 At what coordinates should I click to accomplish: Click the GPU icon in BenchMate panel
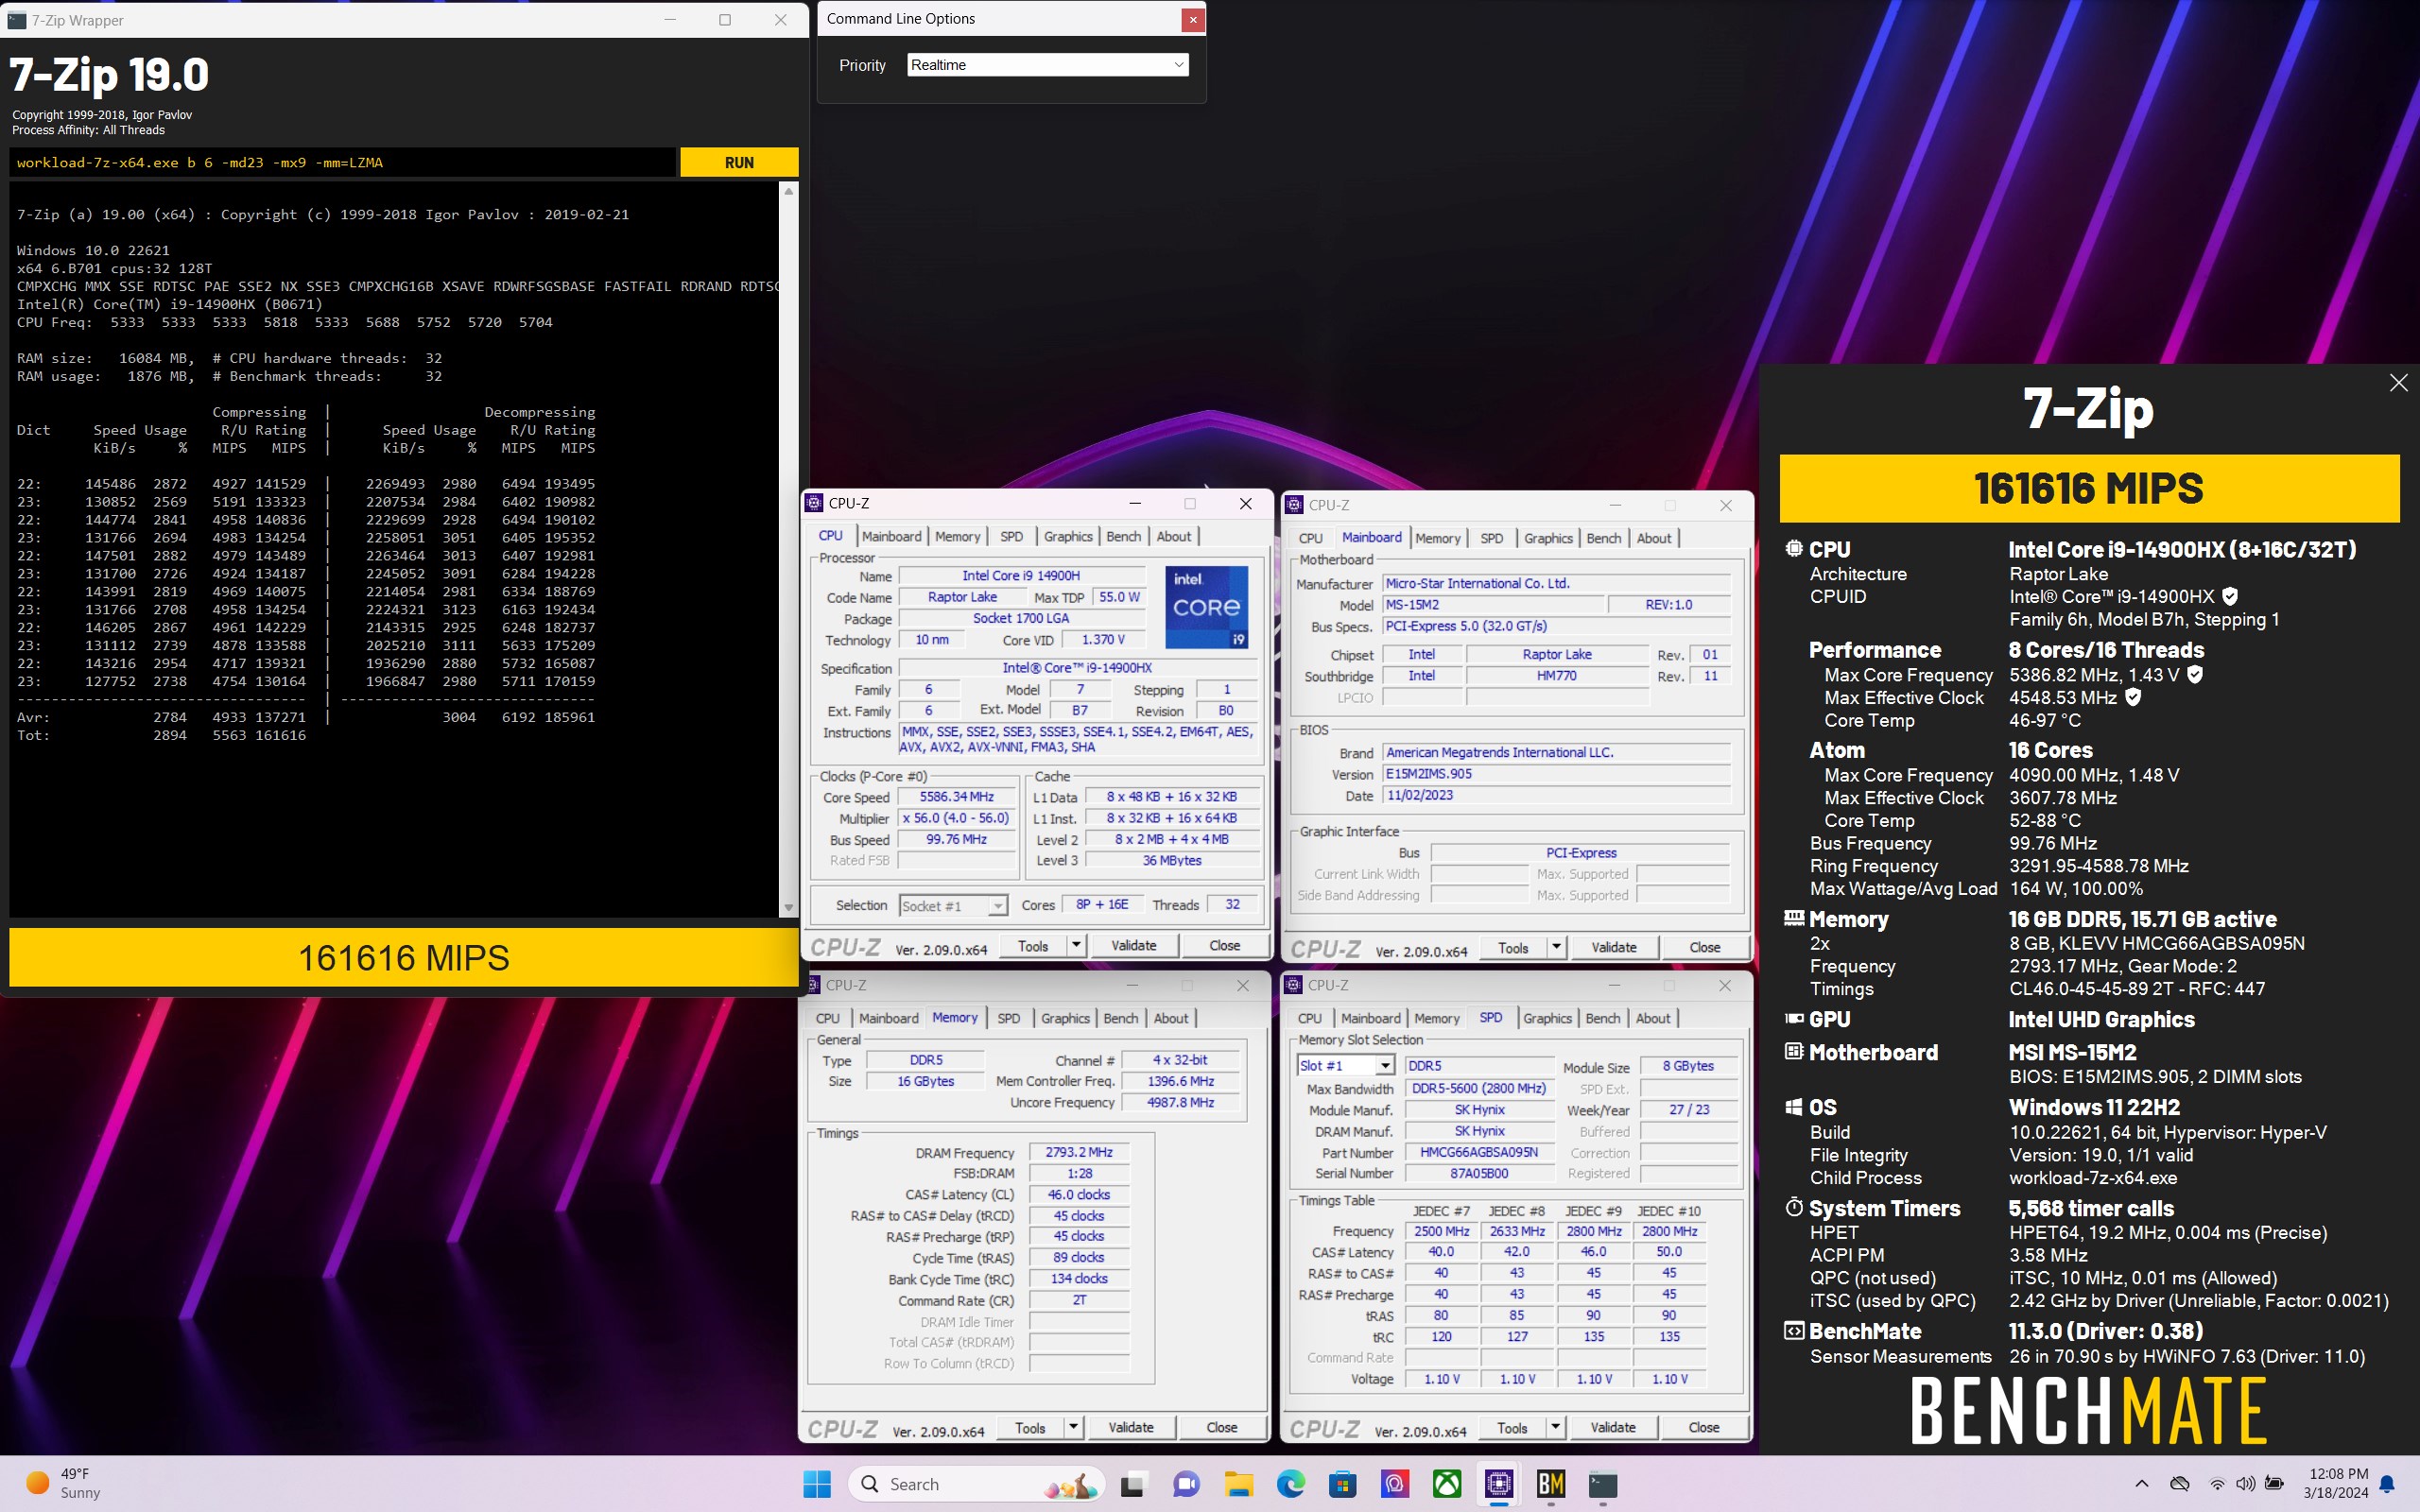coord(1794,1019)
